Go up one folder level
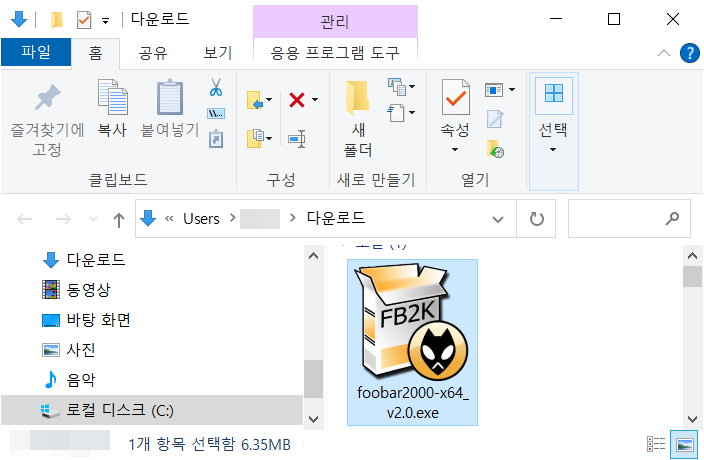This screenshot has height=460, width=704. pos(119,219)
